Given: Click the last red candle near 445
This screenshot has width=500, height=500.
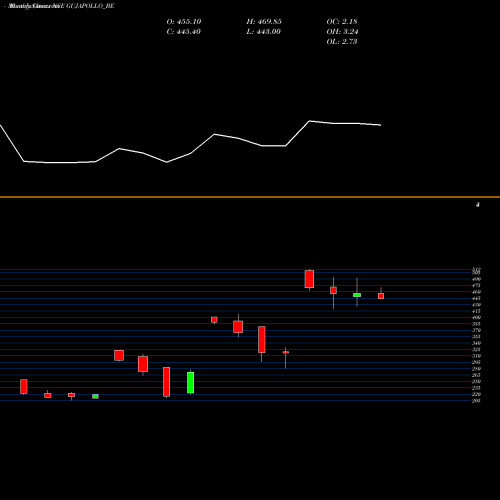Looking at the screenshot, I should [x=381, y=296].
